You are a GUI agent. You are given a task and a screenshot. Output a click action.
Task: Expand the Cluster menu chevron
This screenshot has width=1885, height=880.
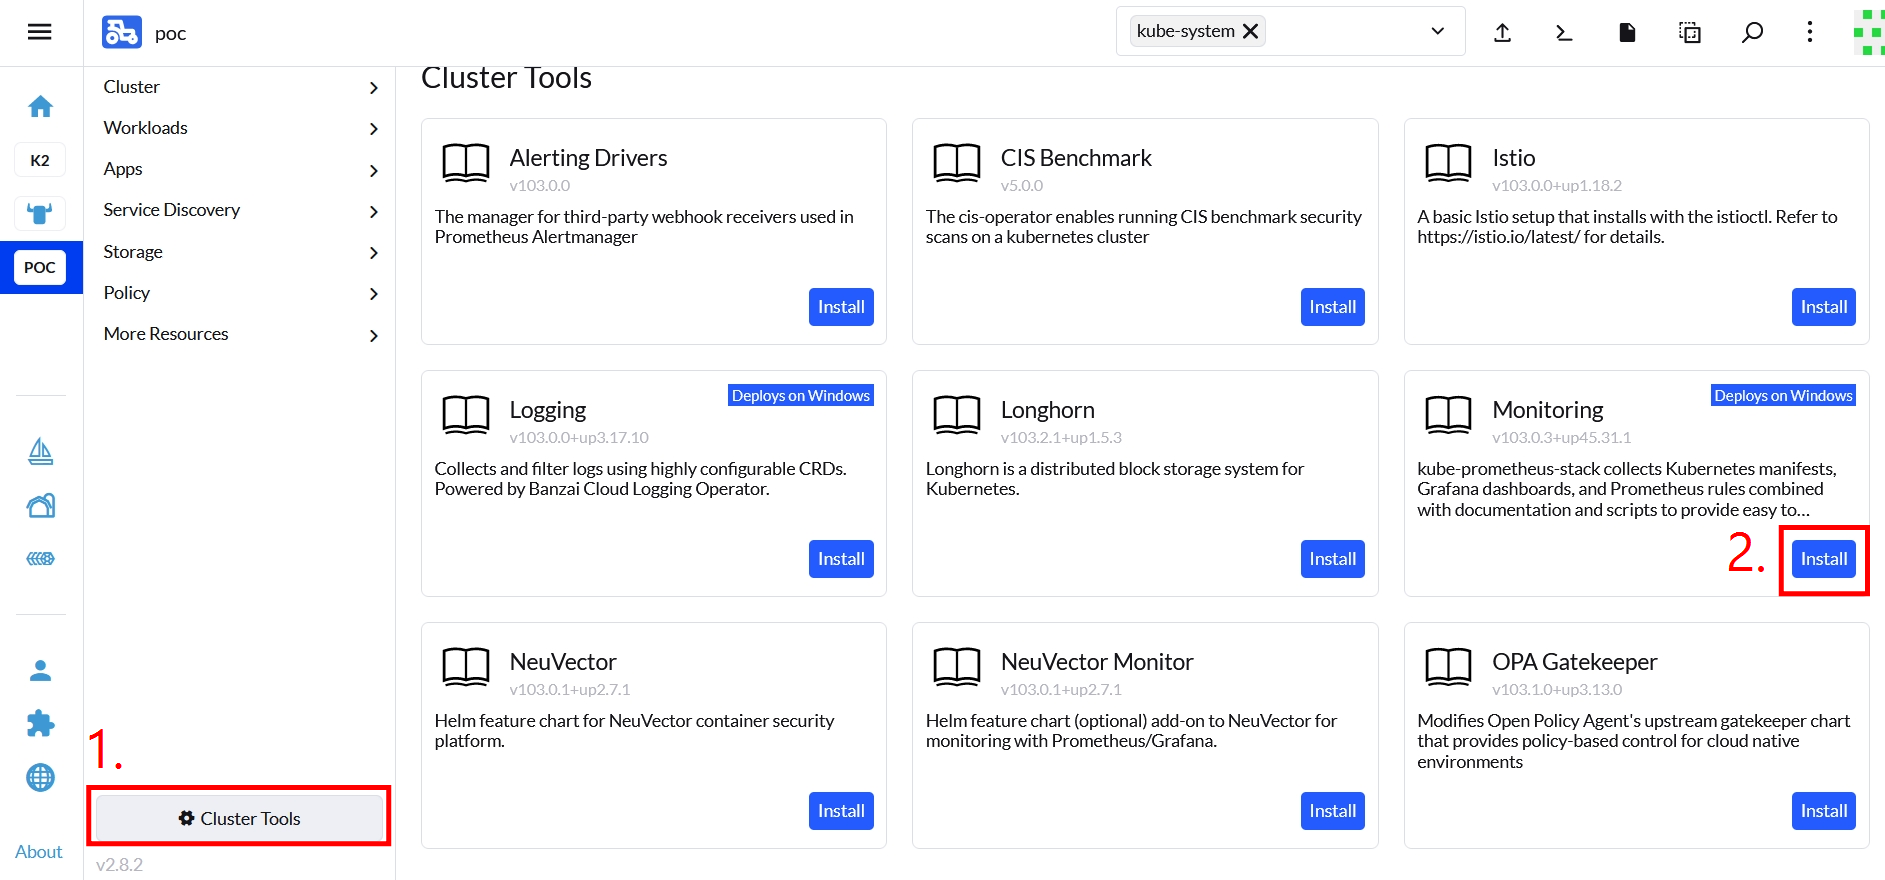(x=374, y=88)
